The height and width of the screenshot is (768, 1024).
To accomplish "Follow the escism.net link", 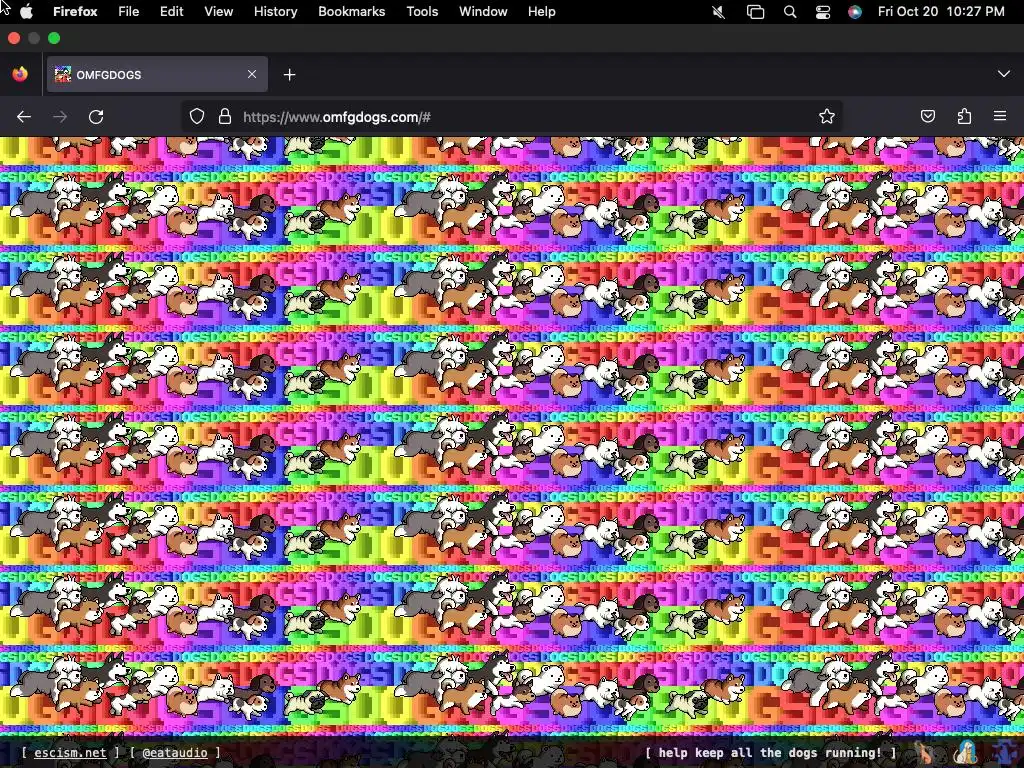I will 70,752.
